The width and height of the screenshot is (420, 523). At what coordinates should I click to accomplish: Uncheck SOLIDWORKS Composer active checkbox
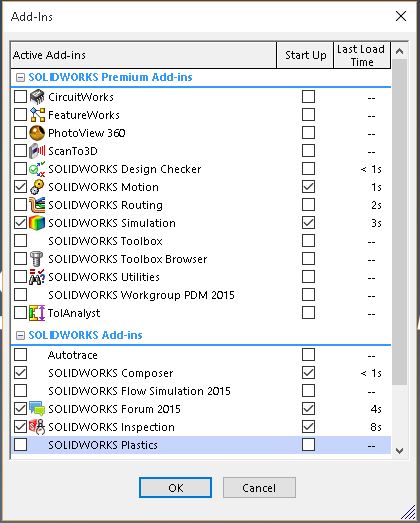[21, 373]
